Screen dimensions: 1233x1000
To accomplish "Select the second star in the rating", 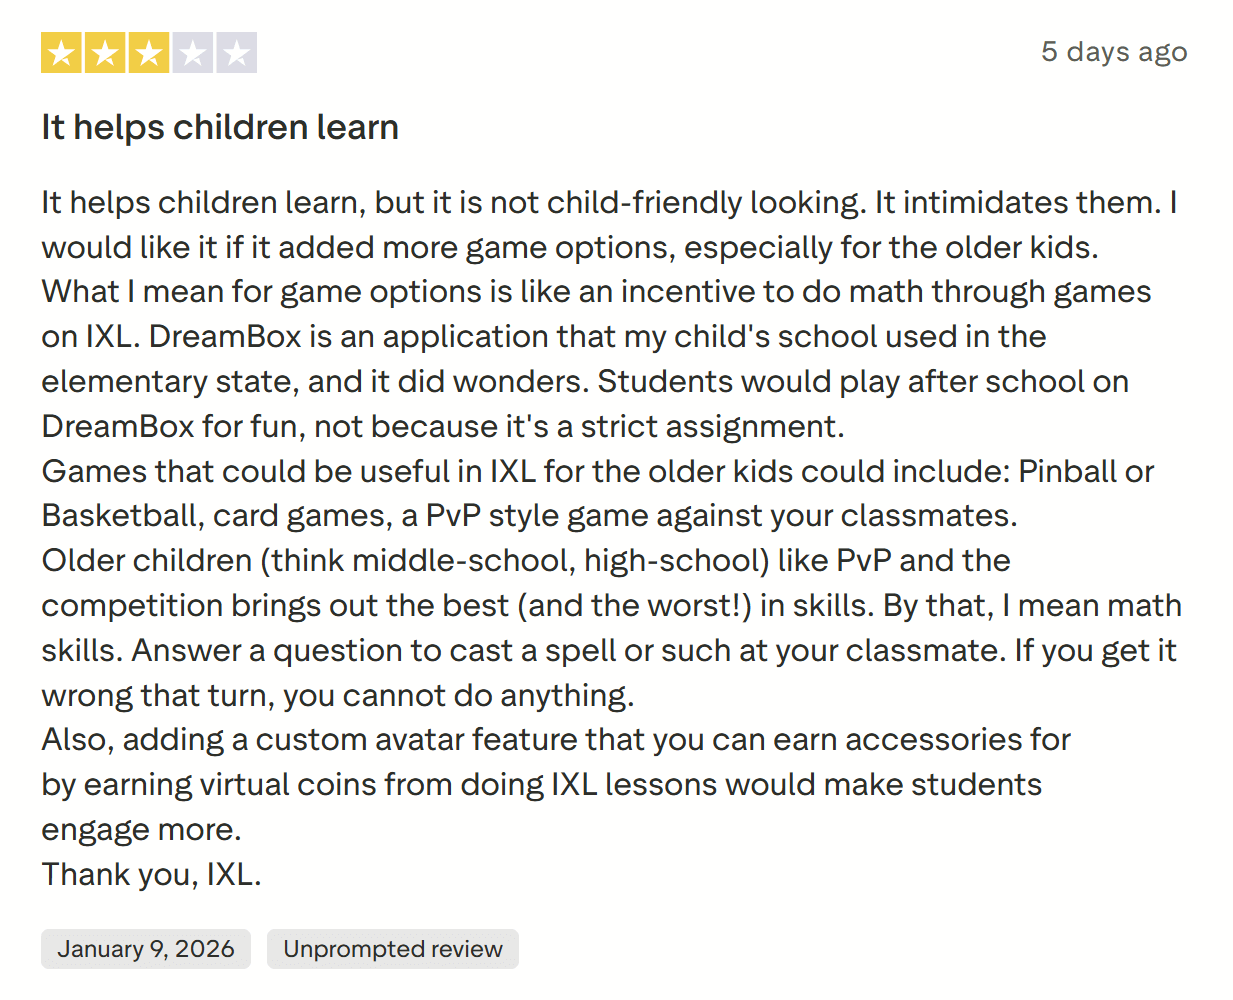I will tap(105, 52).
